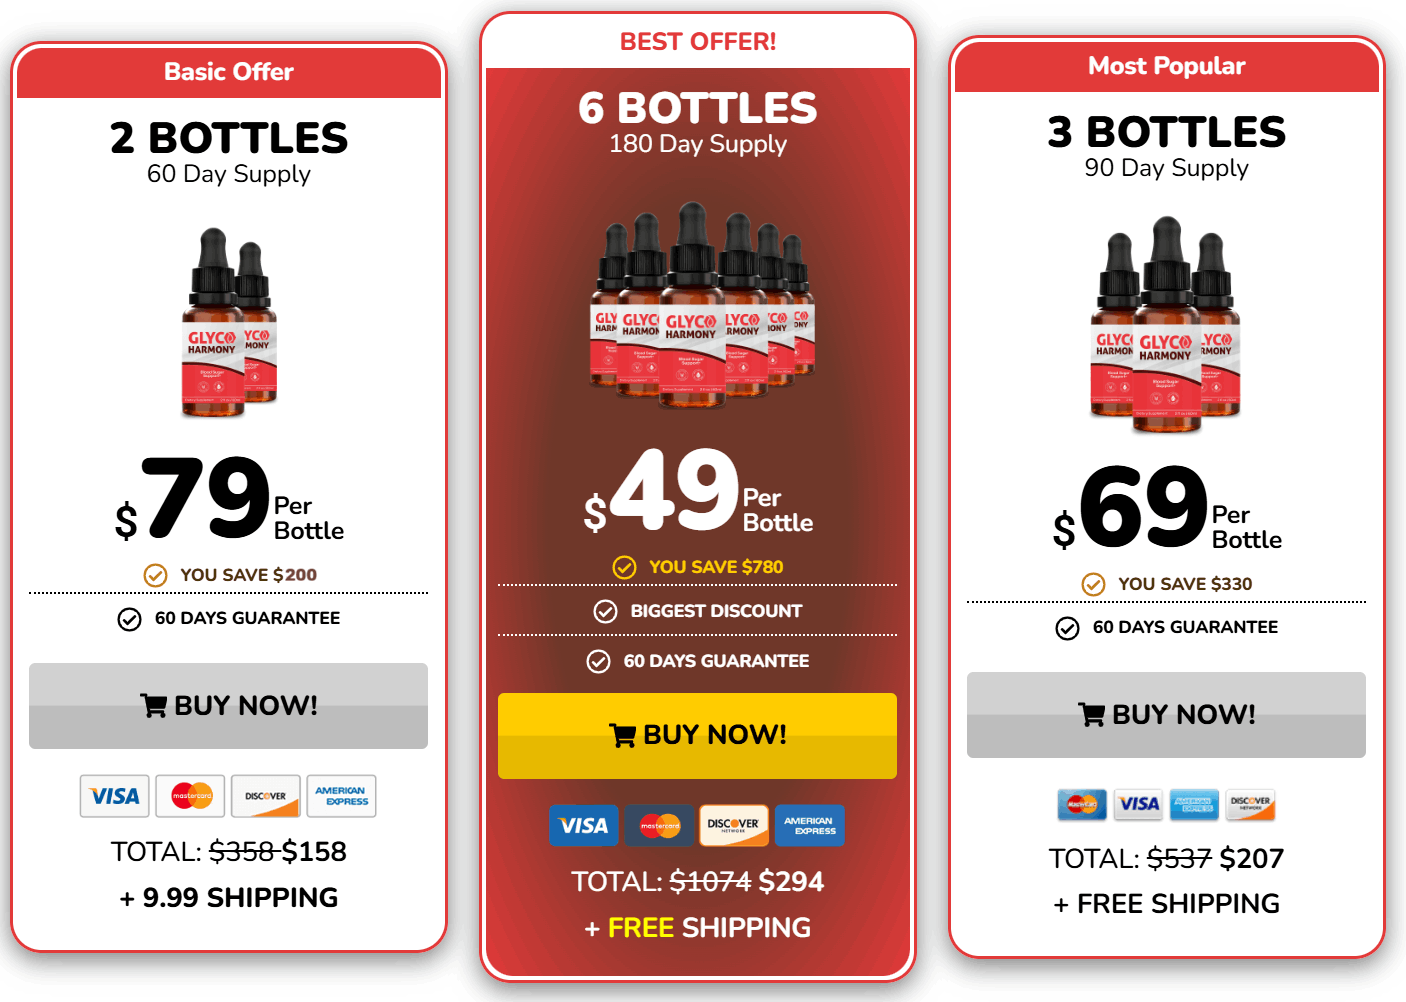Buy the 2 Bottles basic offer
This screenshot has width=1406, height=1002.
point(228,706)
